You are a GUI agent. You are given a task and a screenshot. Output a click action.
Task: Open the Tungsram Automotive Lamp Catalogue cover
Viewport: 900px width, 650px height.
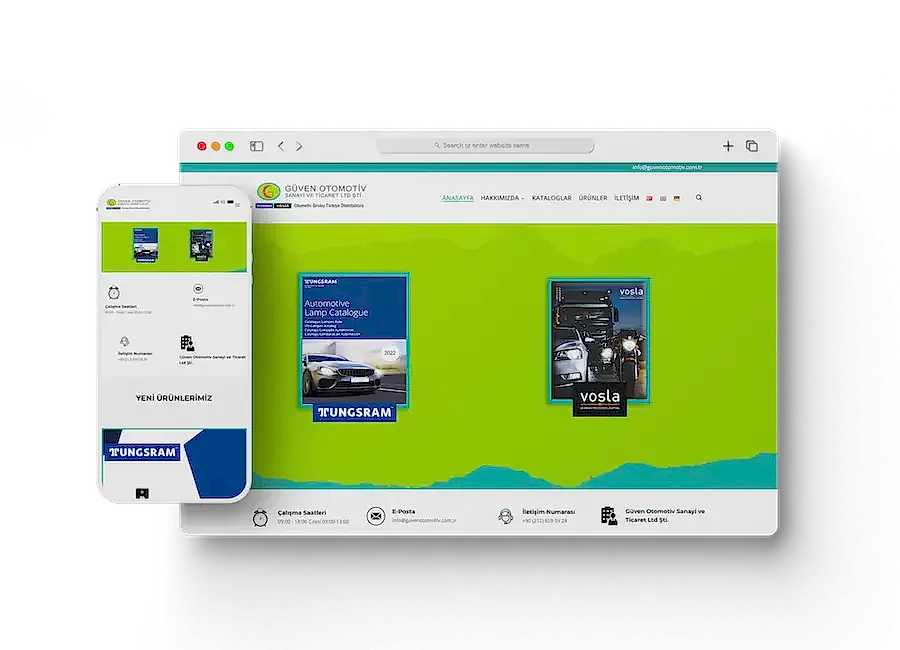[354, 342]
